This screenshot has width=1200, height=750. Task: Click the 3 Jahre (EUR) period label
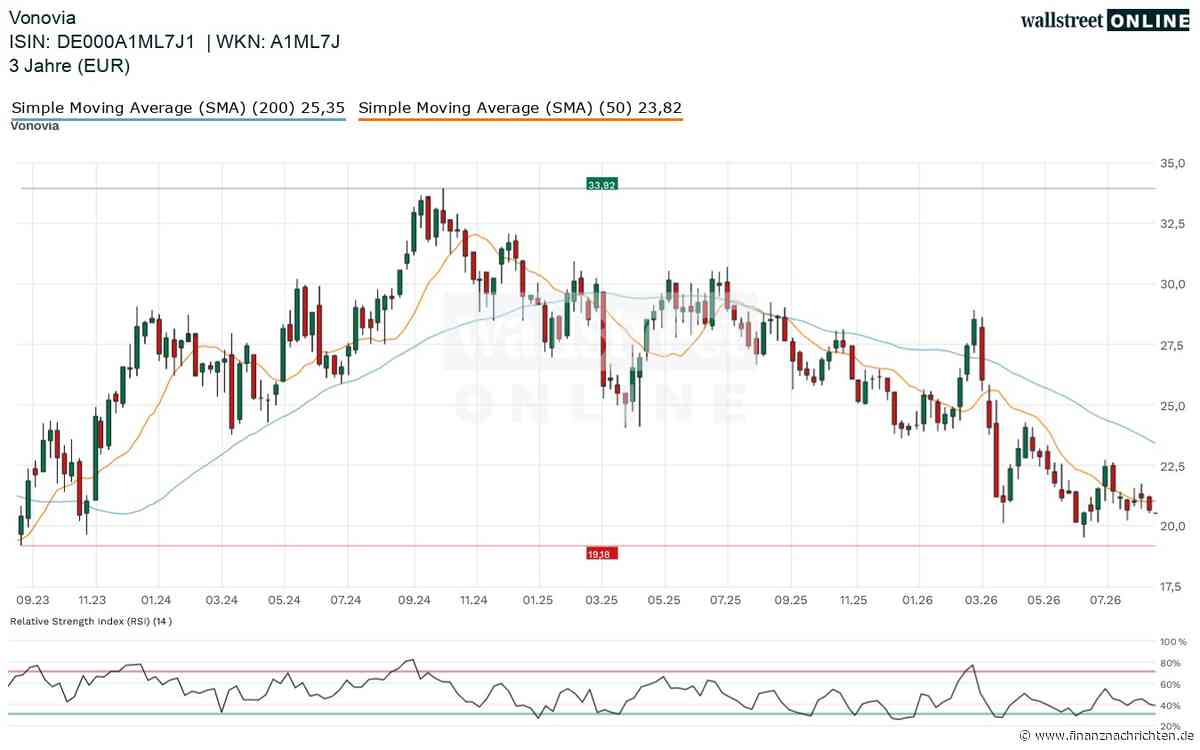(70, 66)
